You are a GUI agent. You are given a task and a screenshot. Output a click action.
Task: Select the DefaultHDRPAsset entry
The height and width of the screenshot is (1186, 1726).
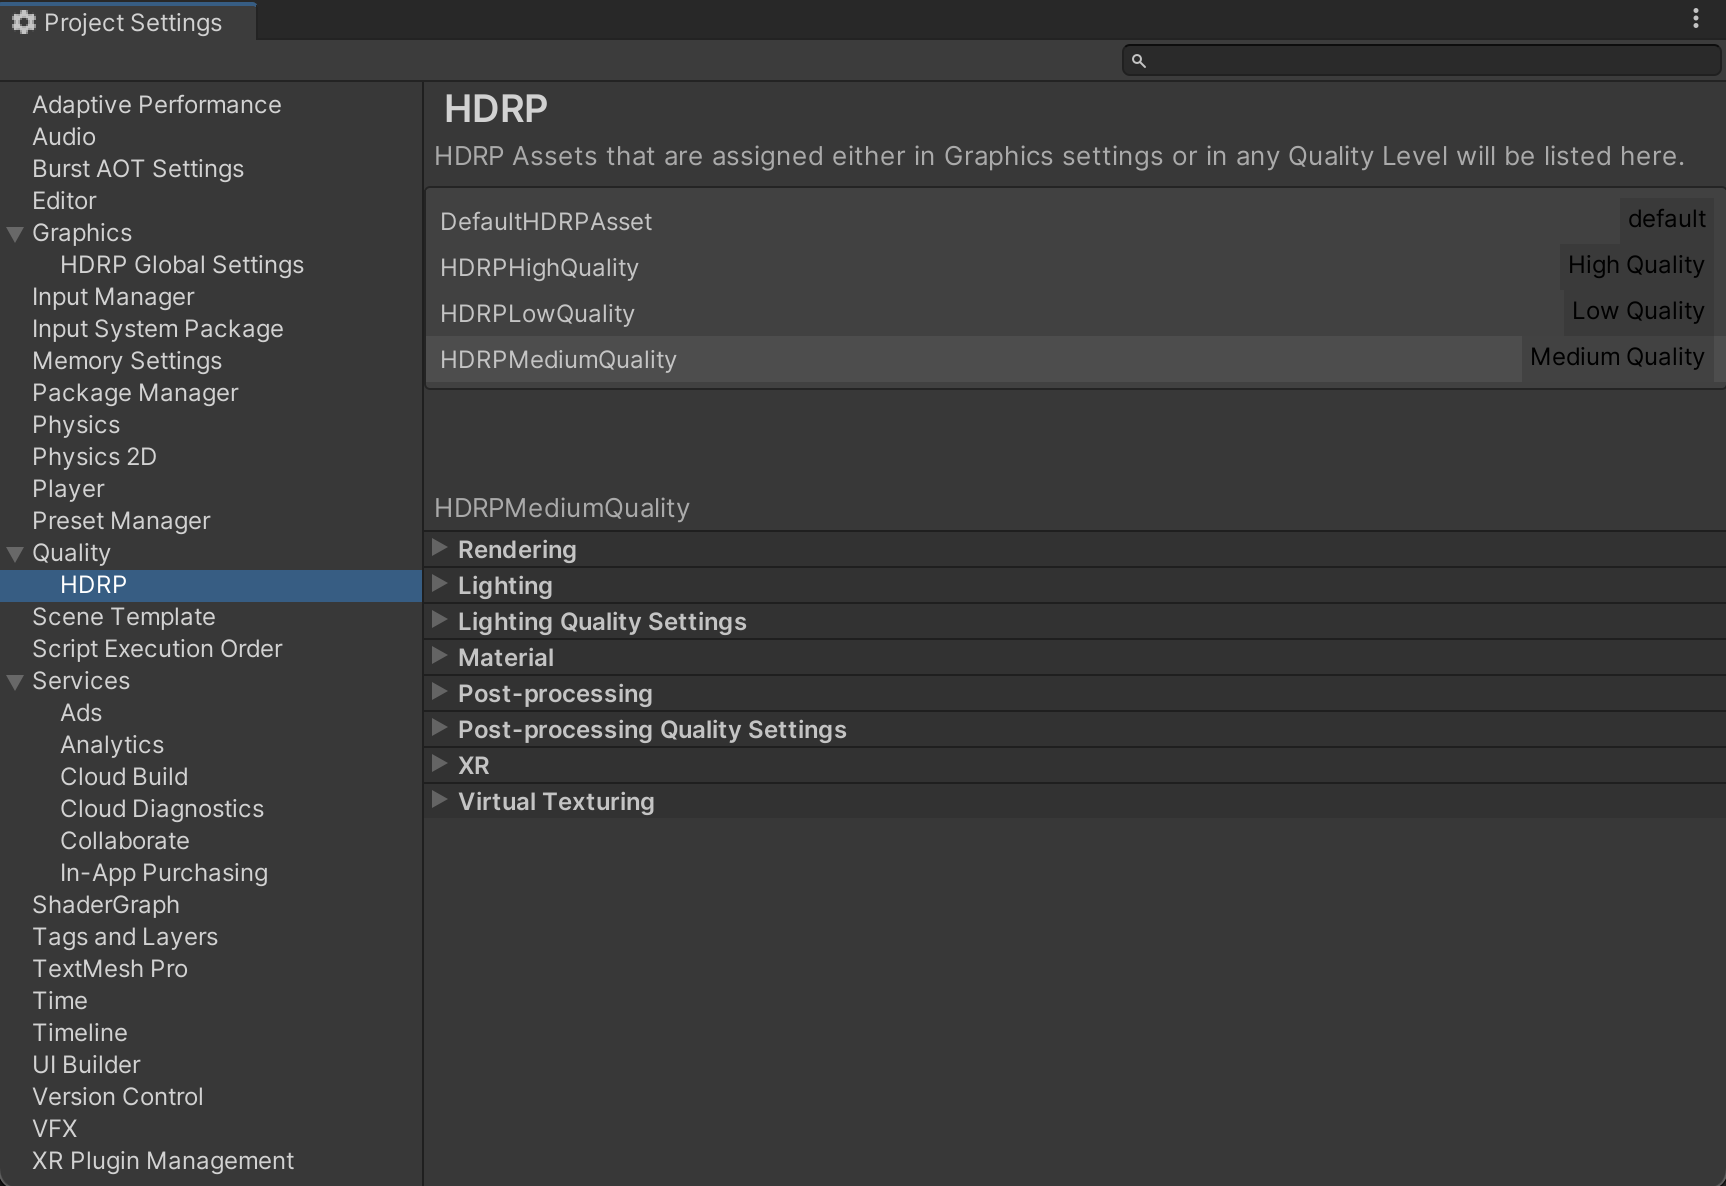545,221
